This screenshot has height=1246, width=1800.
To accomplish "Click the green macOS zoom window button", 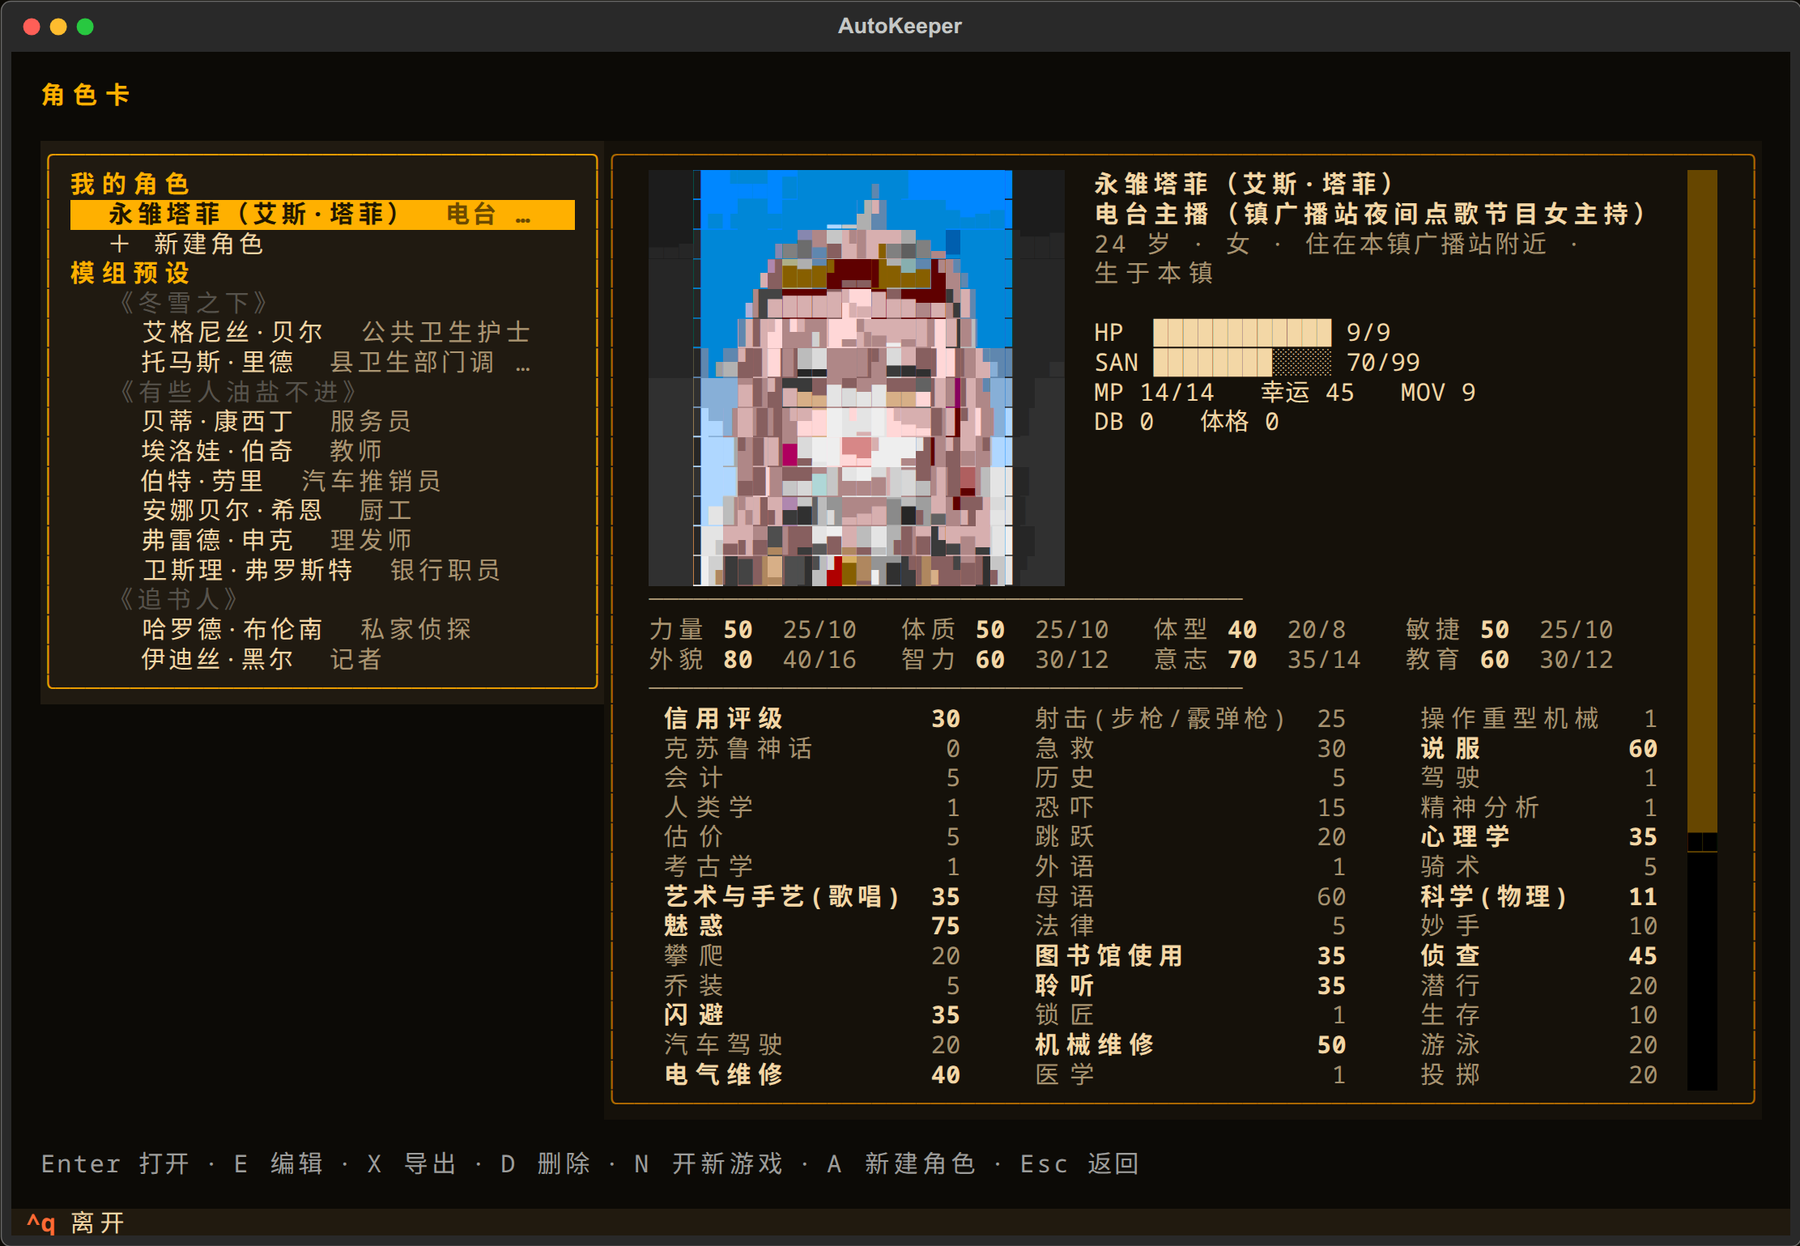I will [x=86, y=27].
